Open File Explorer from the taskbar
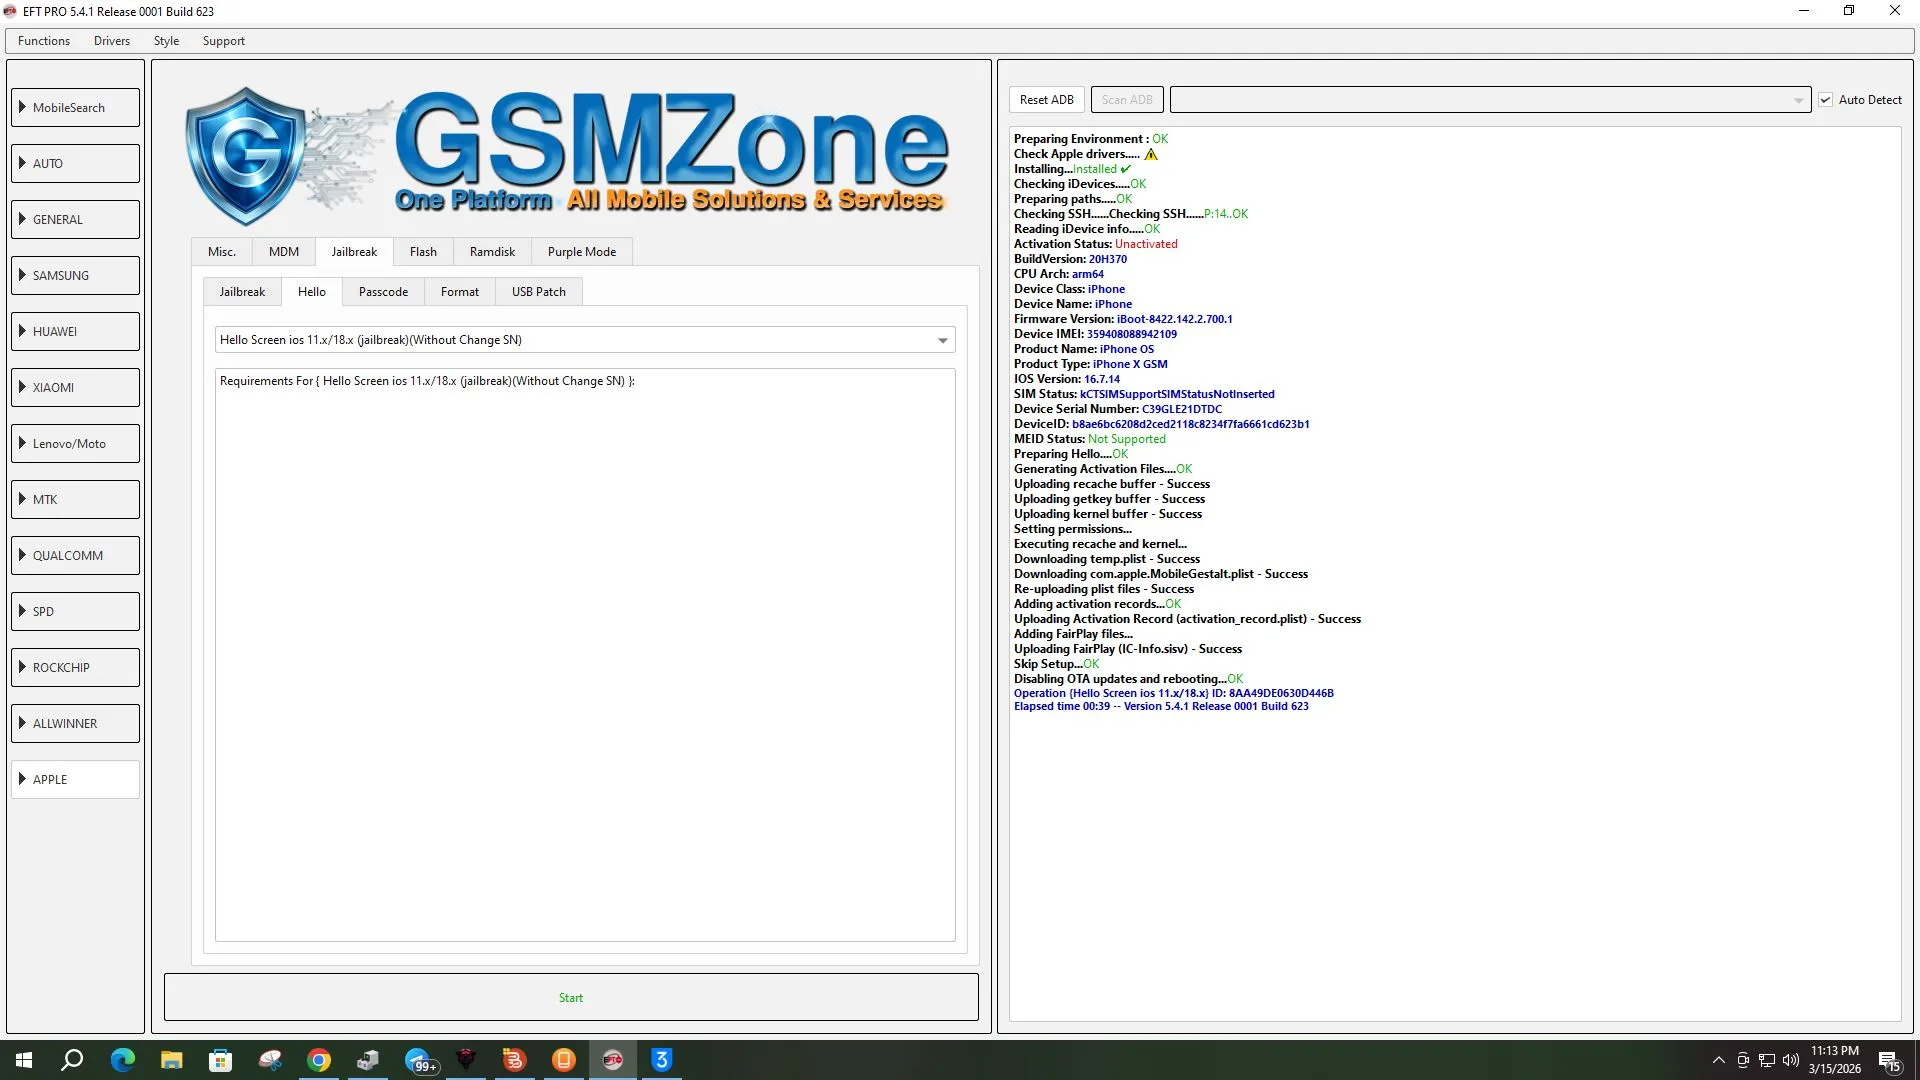Viewport: 1920px width, 1080px height. (172, 1060)
